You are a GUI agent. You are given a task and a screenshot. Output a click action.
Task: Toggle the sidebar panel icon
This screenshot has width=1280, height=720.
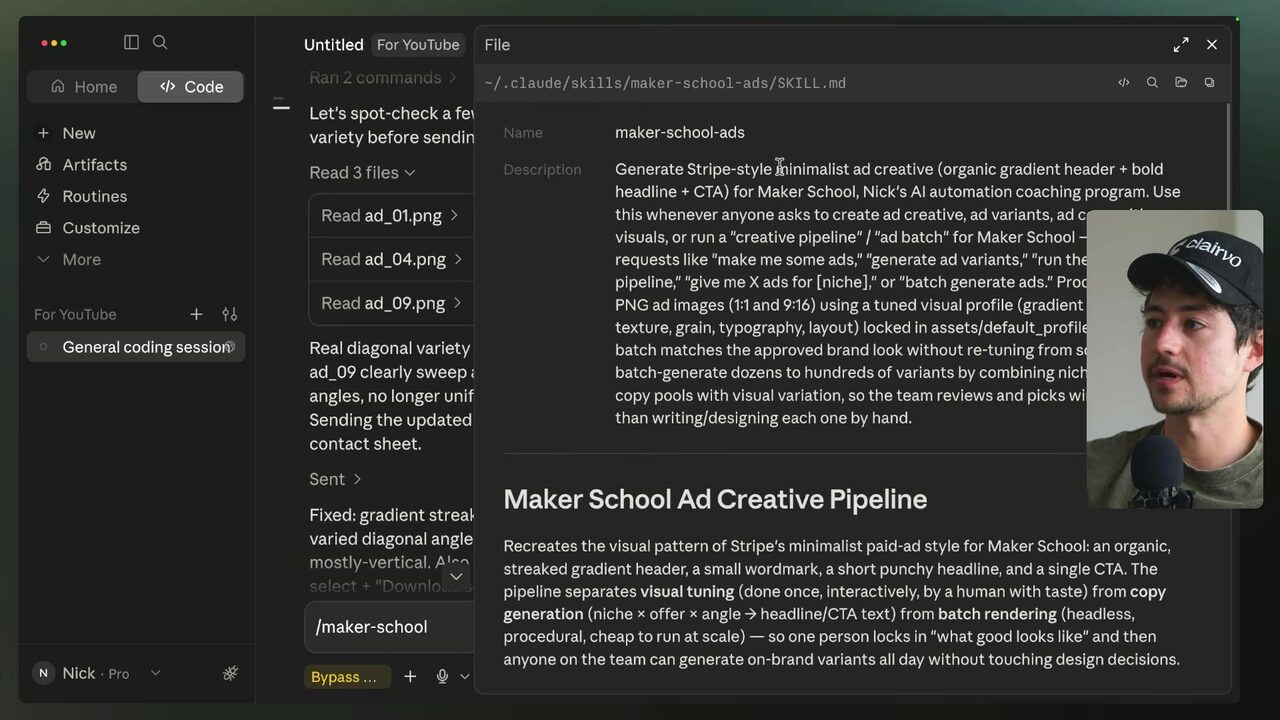(131, 42)
